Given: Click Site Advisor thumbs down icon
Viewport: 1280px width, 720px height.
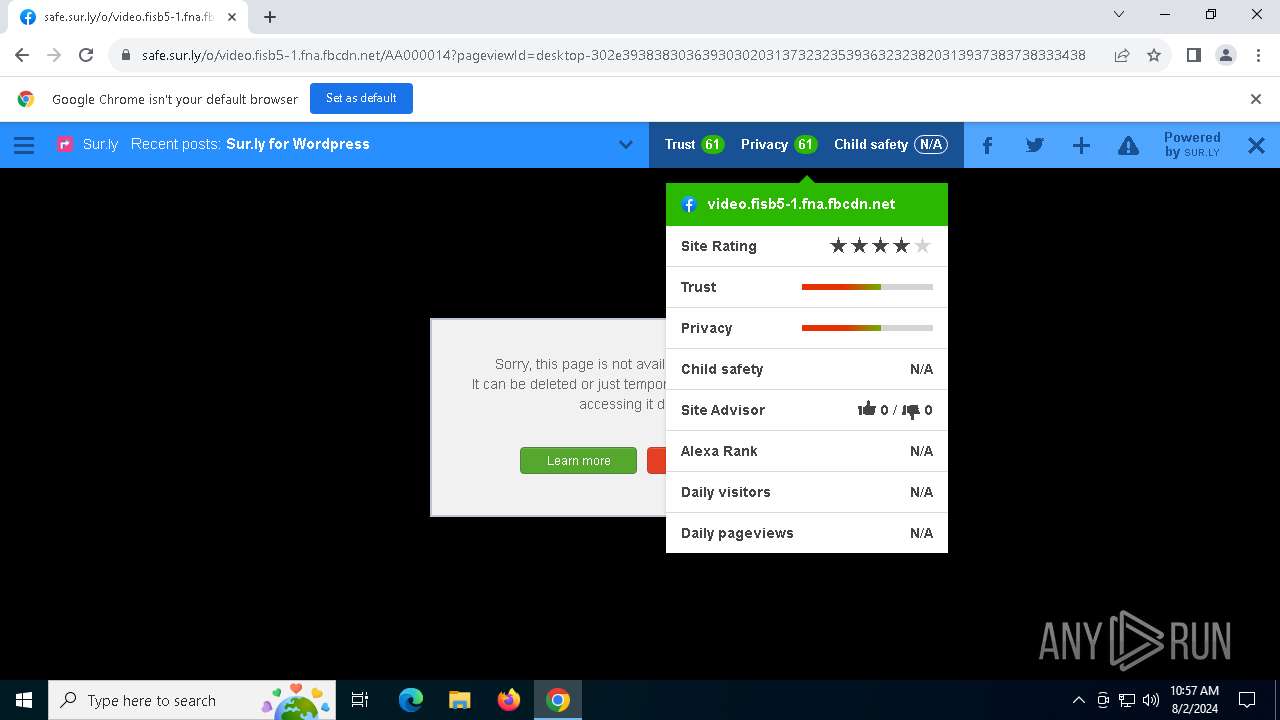Looking at the screenshot, I should (x=910, y=410).
